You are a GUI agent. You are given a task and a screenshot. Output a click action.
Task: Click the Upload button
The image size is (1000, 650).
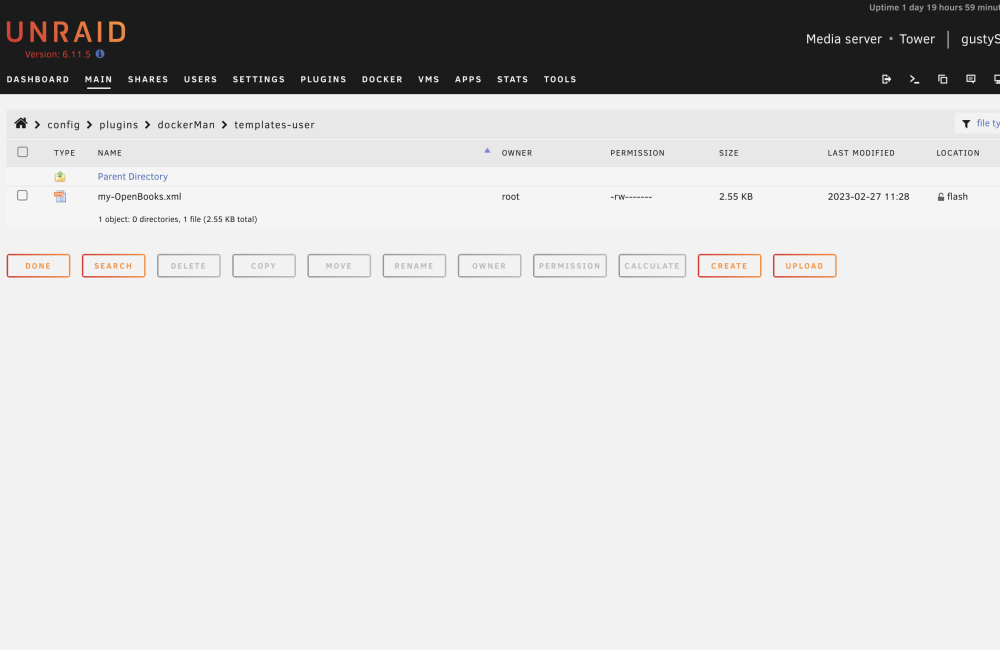(805, 266)
